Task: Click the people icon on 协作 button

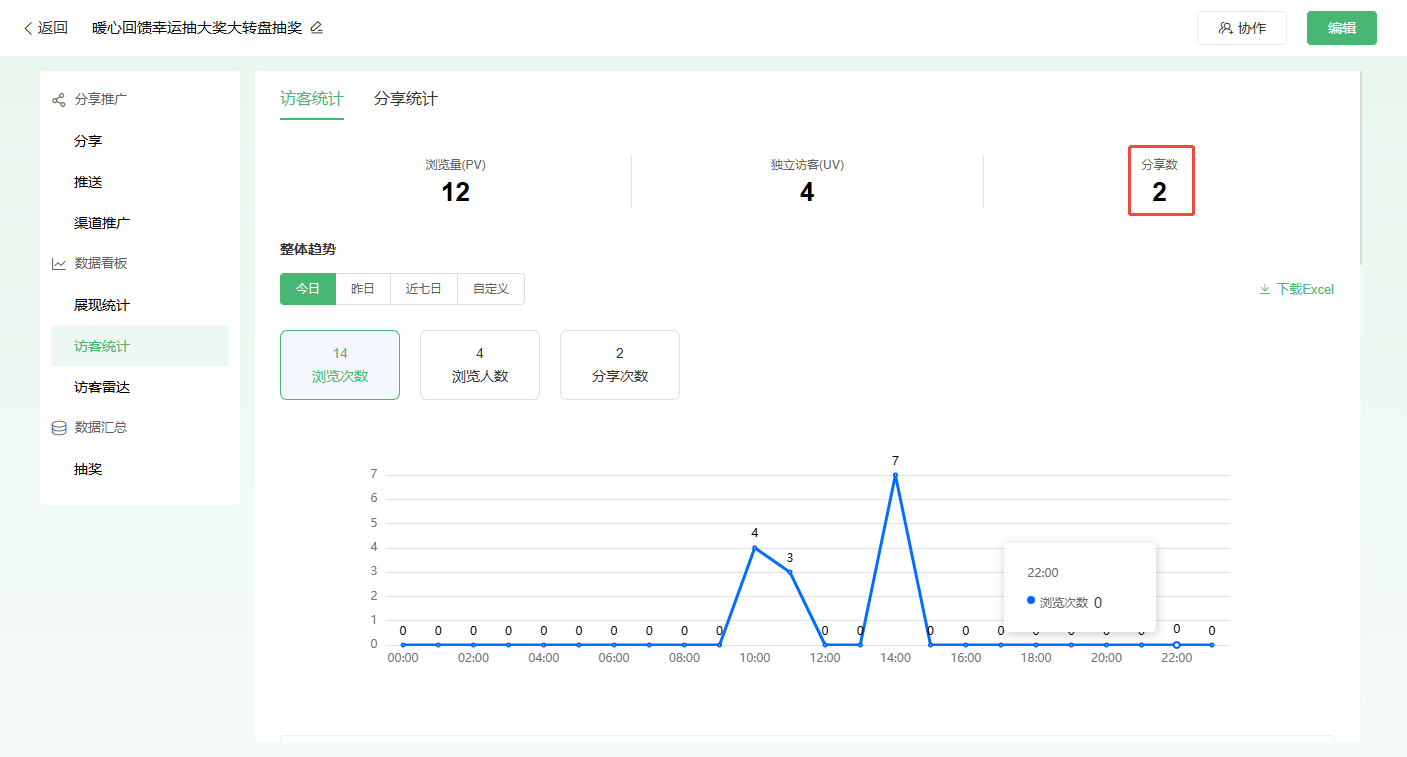Action: [1225, 28]
